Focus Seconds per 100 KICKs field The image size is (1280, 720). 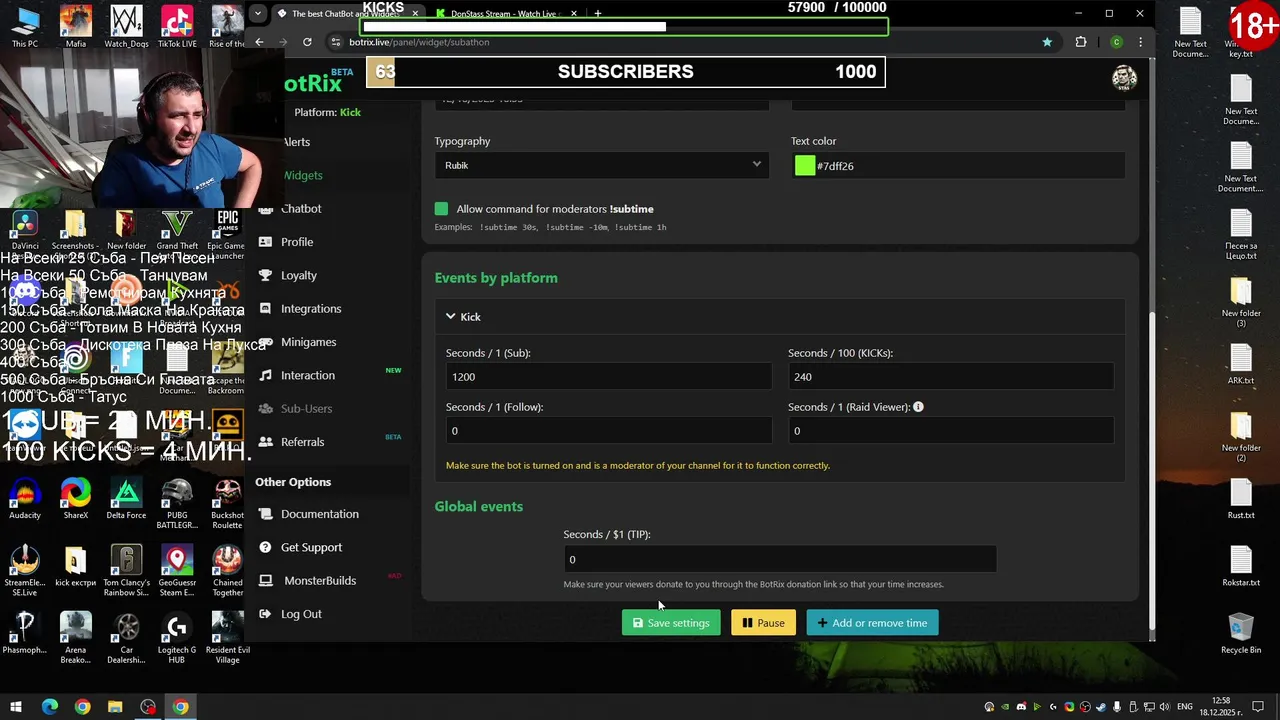[x=950, y=377]
